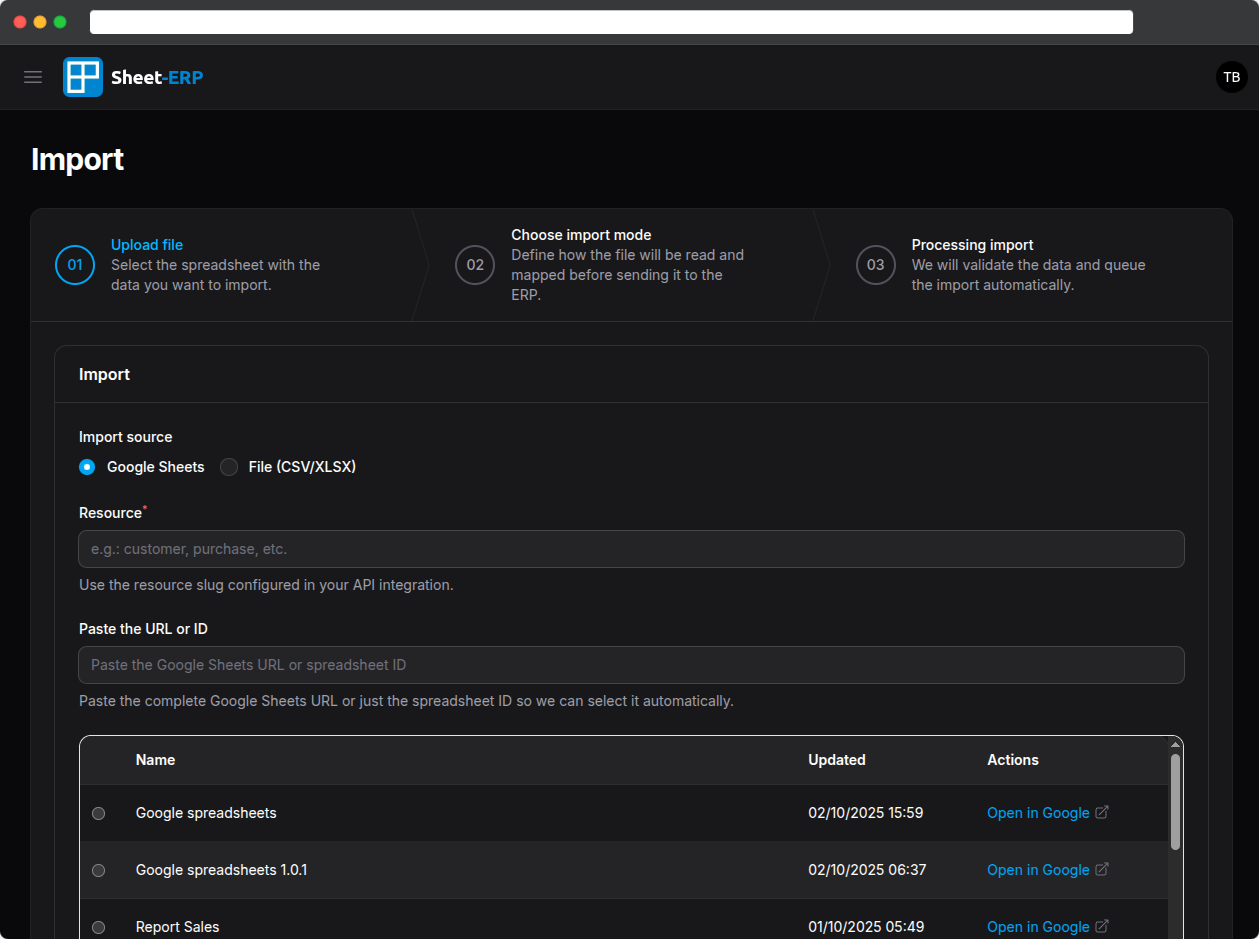1259x939 pixels.
Task: Sort the table by the Name column
Action: click(x=155, y=760)
